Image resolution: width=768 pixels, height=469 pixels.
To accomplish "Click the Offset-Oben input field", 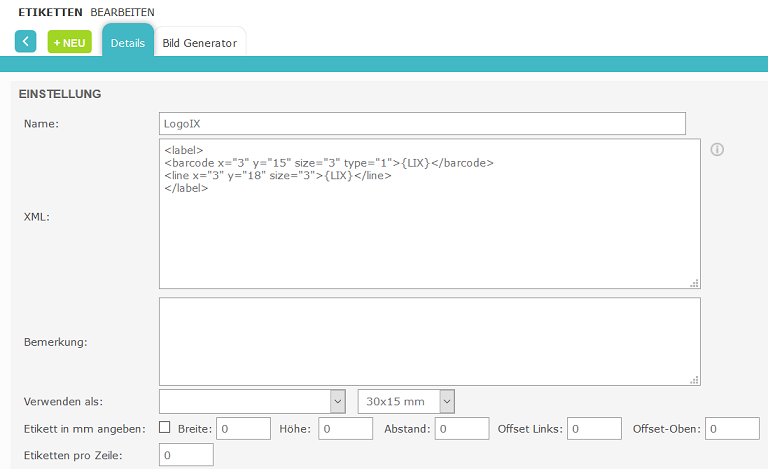I will (x=732, y=429).
